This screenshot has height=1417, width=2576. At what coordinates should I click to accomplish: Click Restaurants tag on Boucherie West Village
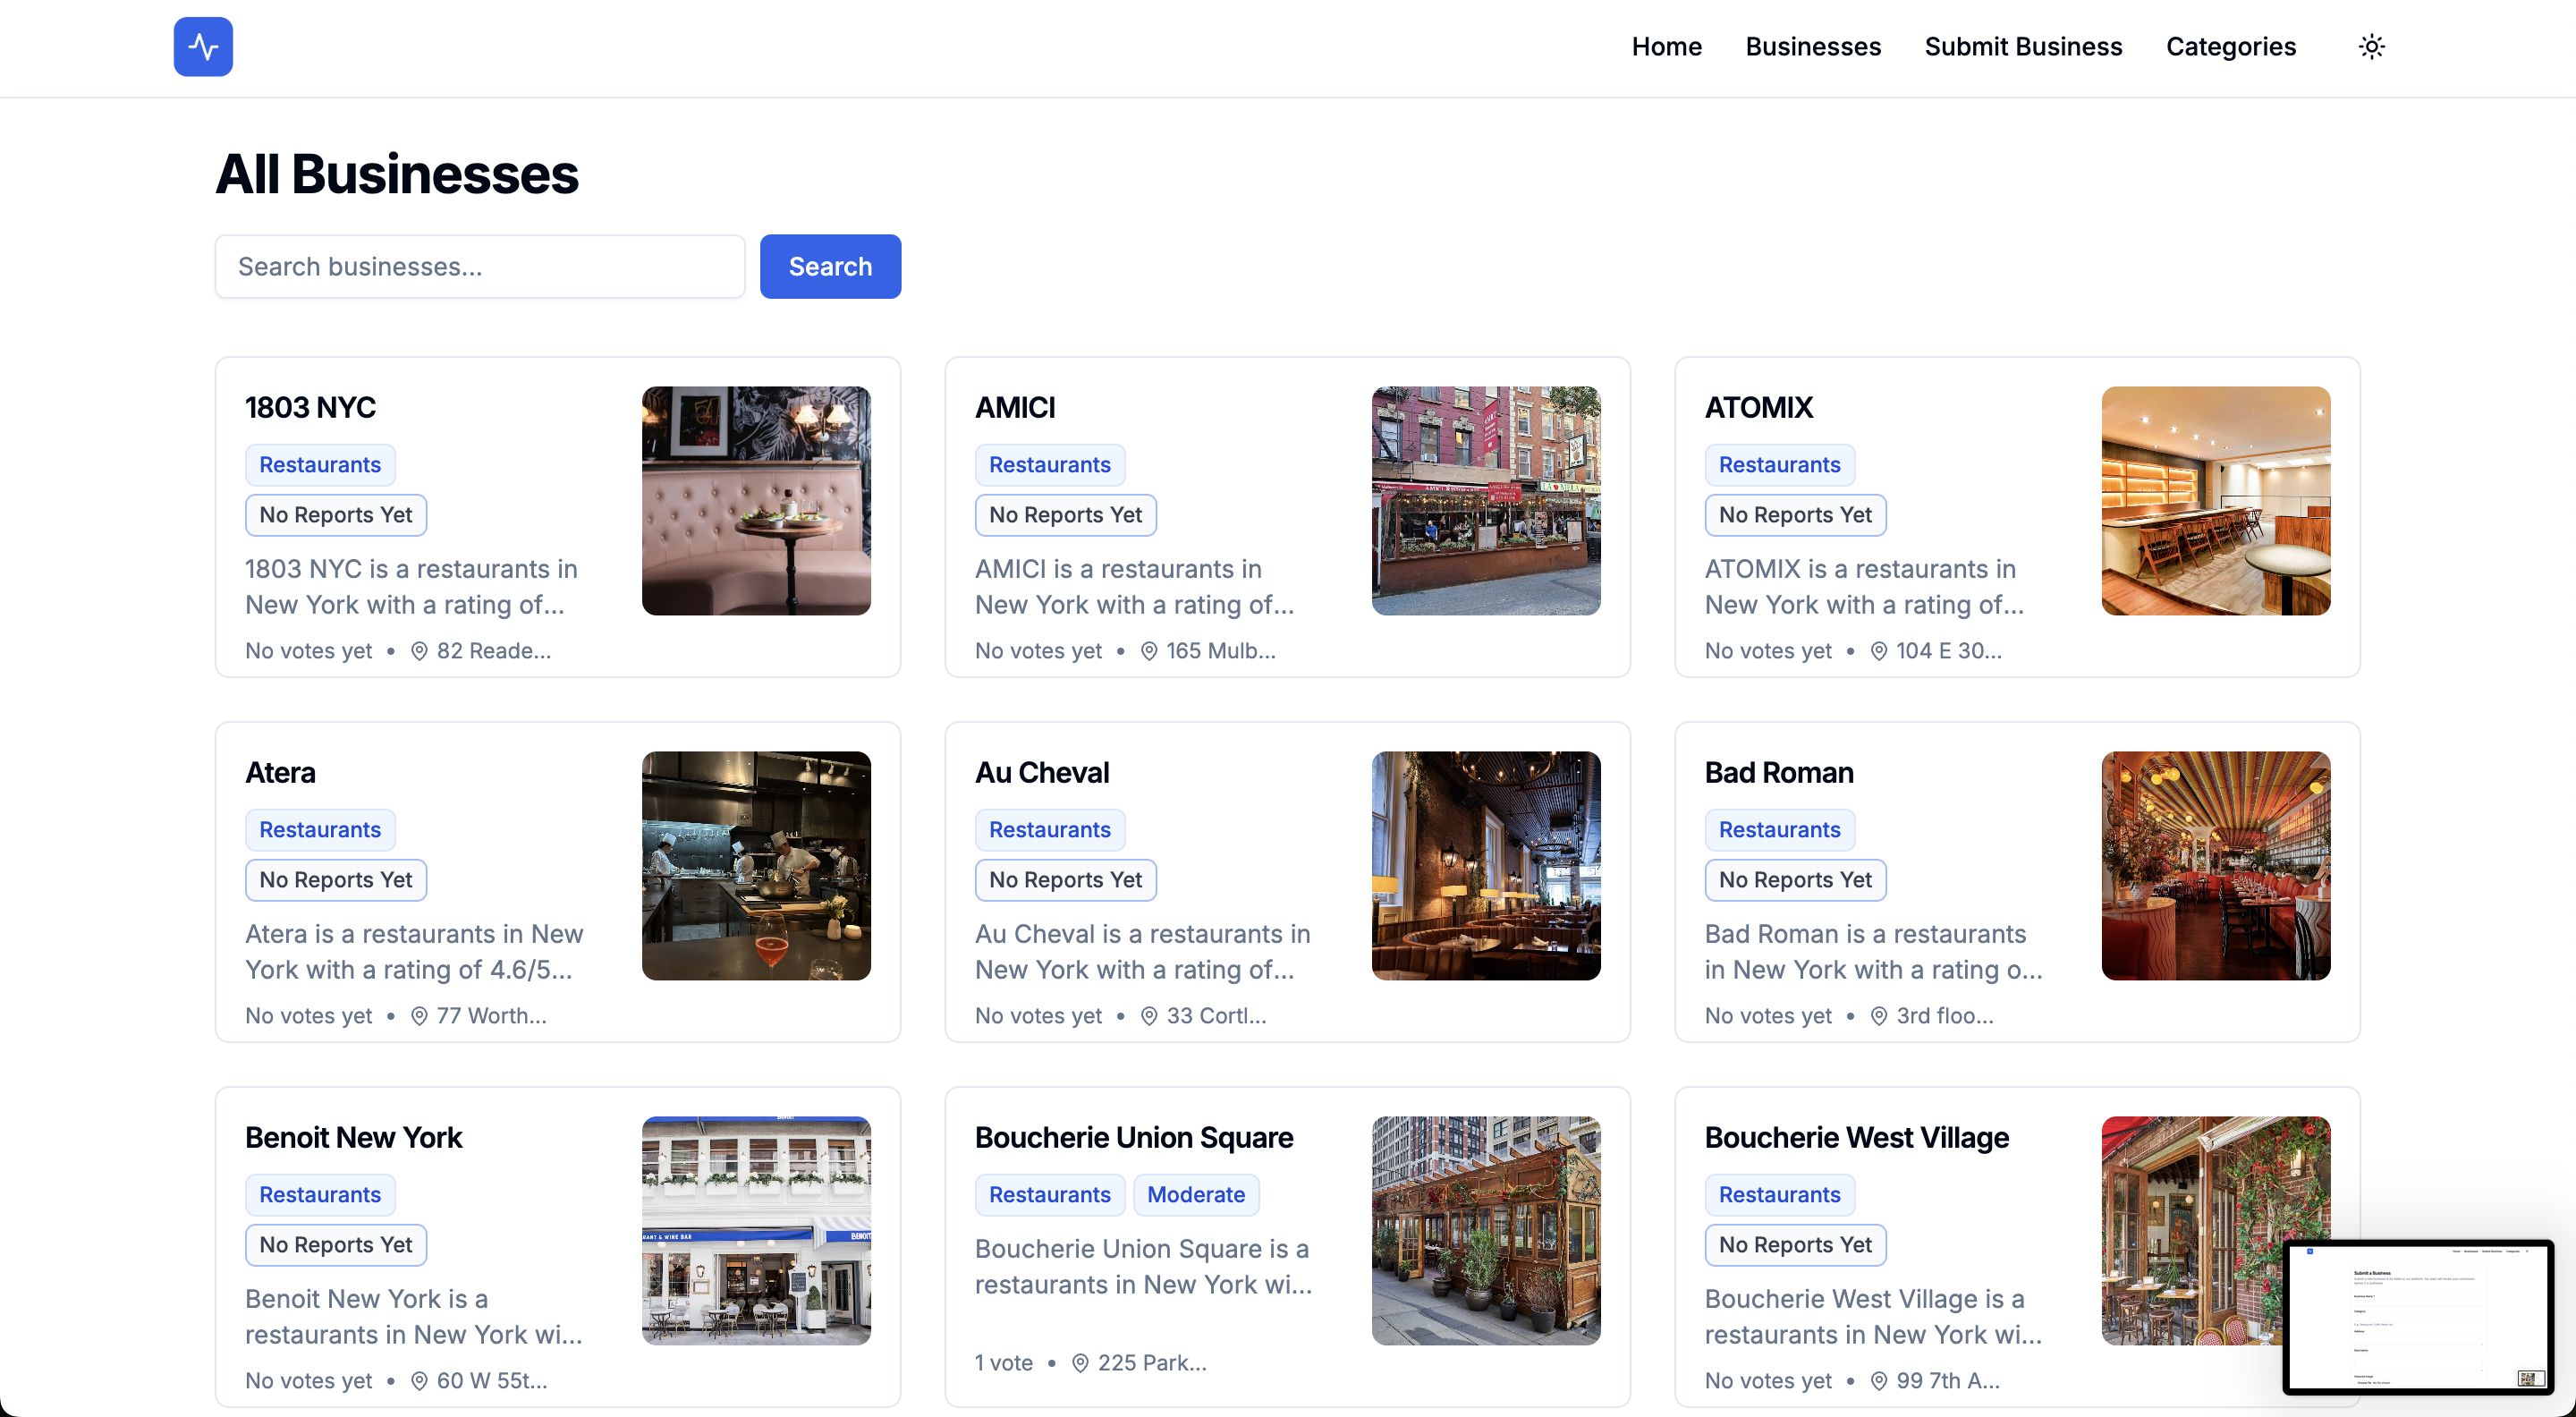[1780, 1195]
